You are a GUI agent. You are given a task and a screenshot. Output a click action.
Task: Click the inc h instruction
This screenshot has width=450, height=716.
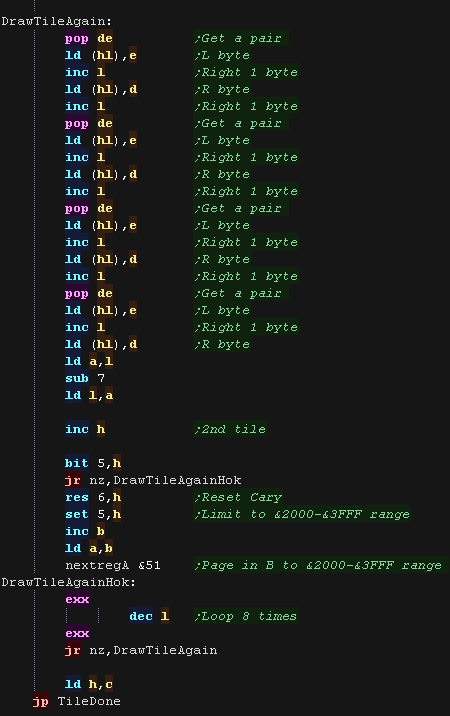(x=85, y=429)
